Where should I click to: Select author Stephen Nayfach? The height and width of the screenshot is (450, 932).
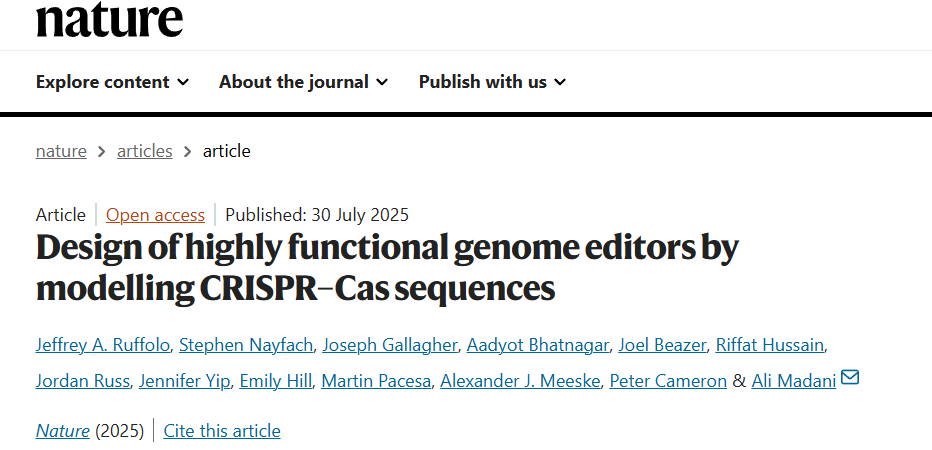coord(246,345)
